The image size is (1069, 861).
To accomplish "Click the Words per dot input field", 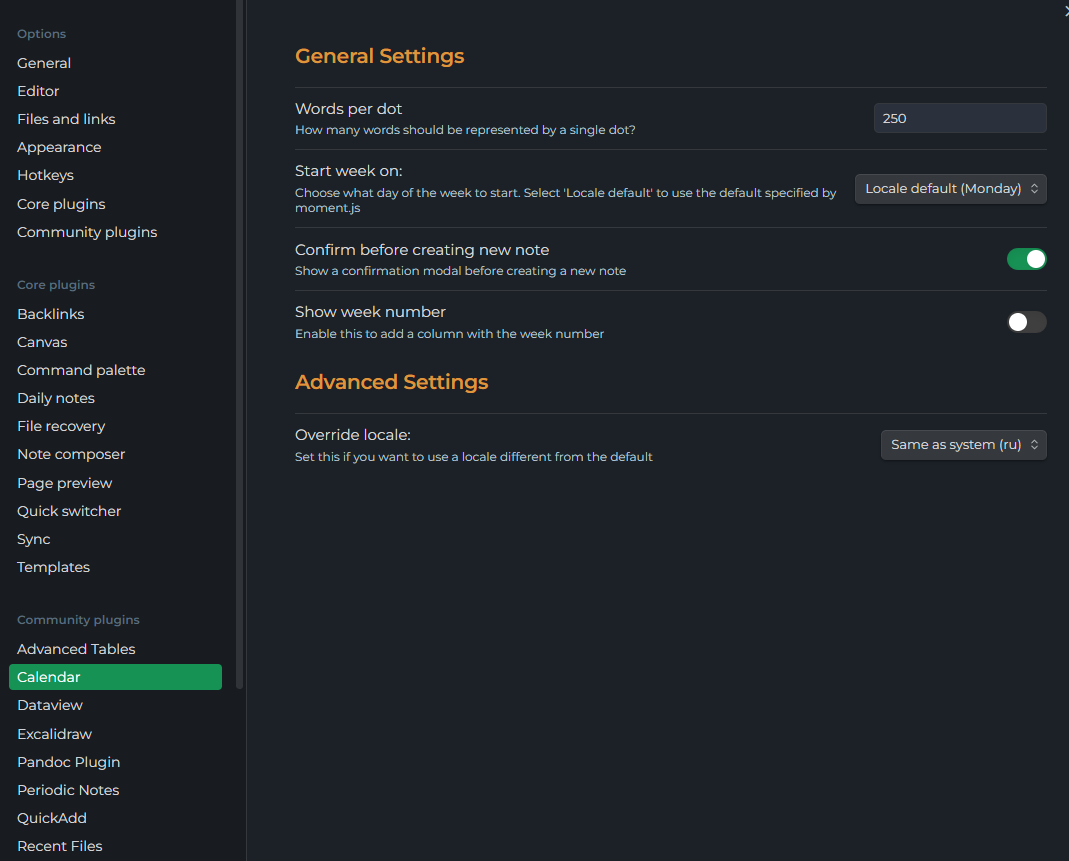I will coord(960,118).
